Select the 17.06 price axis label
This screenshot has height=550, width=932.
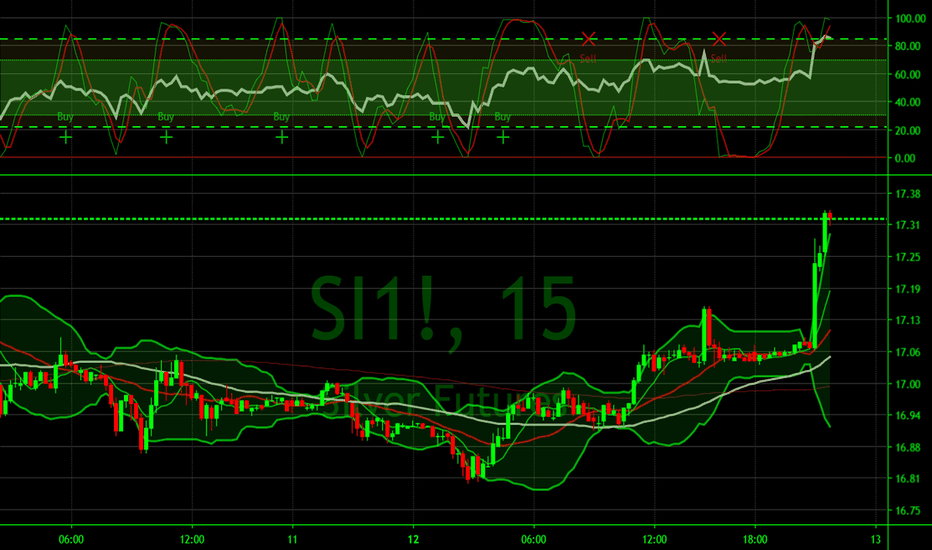tap(908, 353)
